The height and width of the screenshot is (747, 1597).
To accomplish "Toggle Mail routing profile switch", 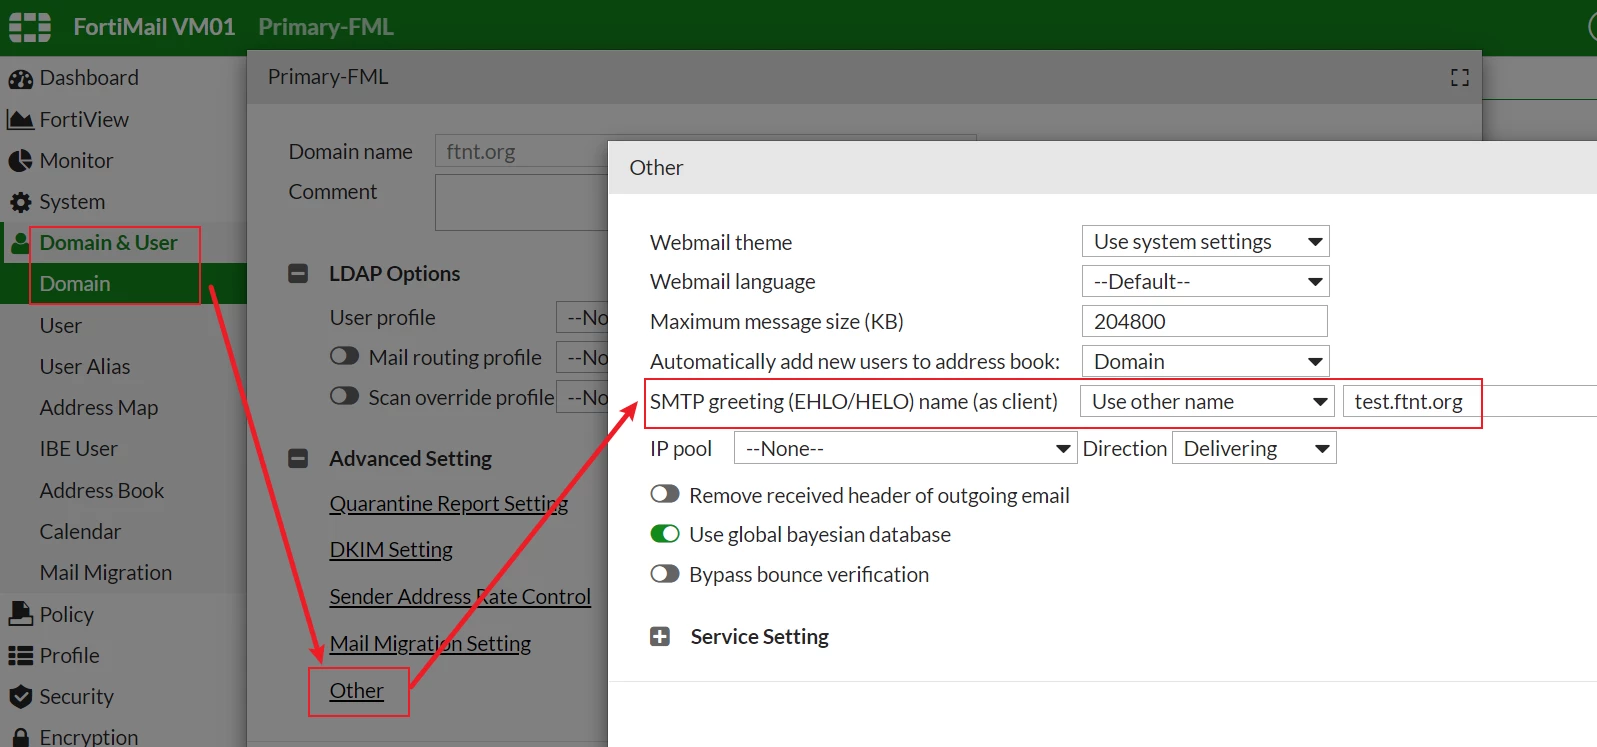I will pos(344,357).
